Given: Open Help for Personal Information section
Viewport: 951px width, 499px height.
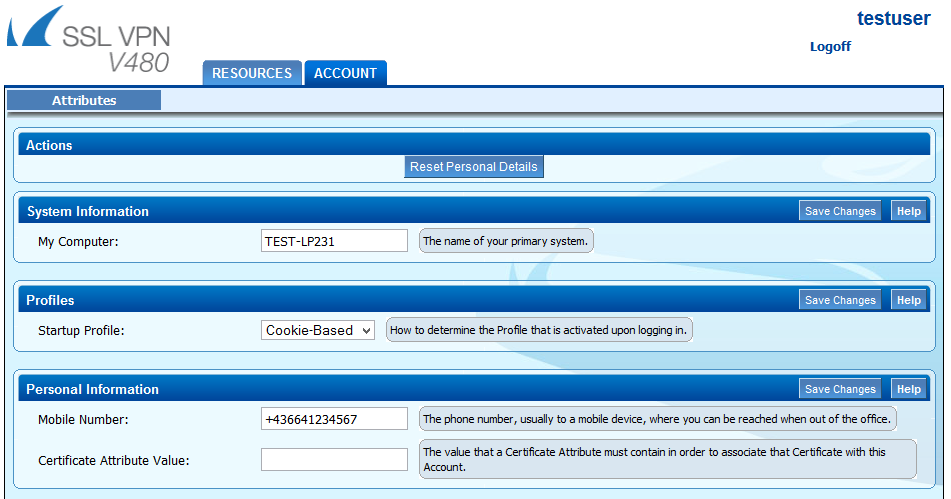Looking at the screenshot, I should click(909, 389).
